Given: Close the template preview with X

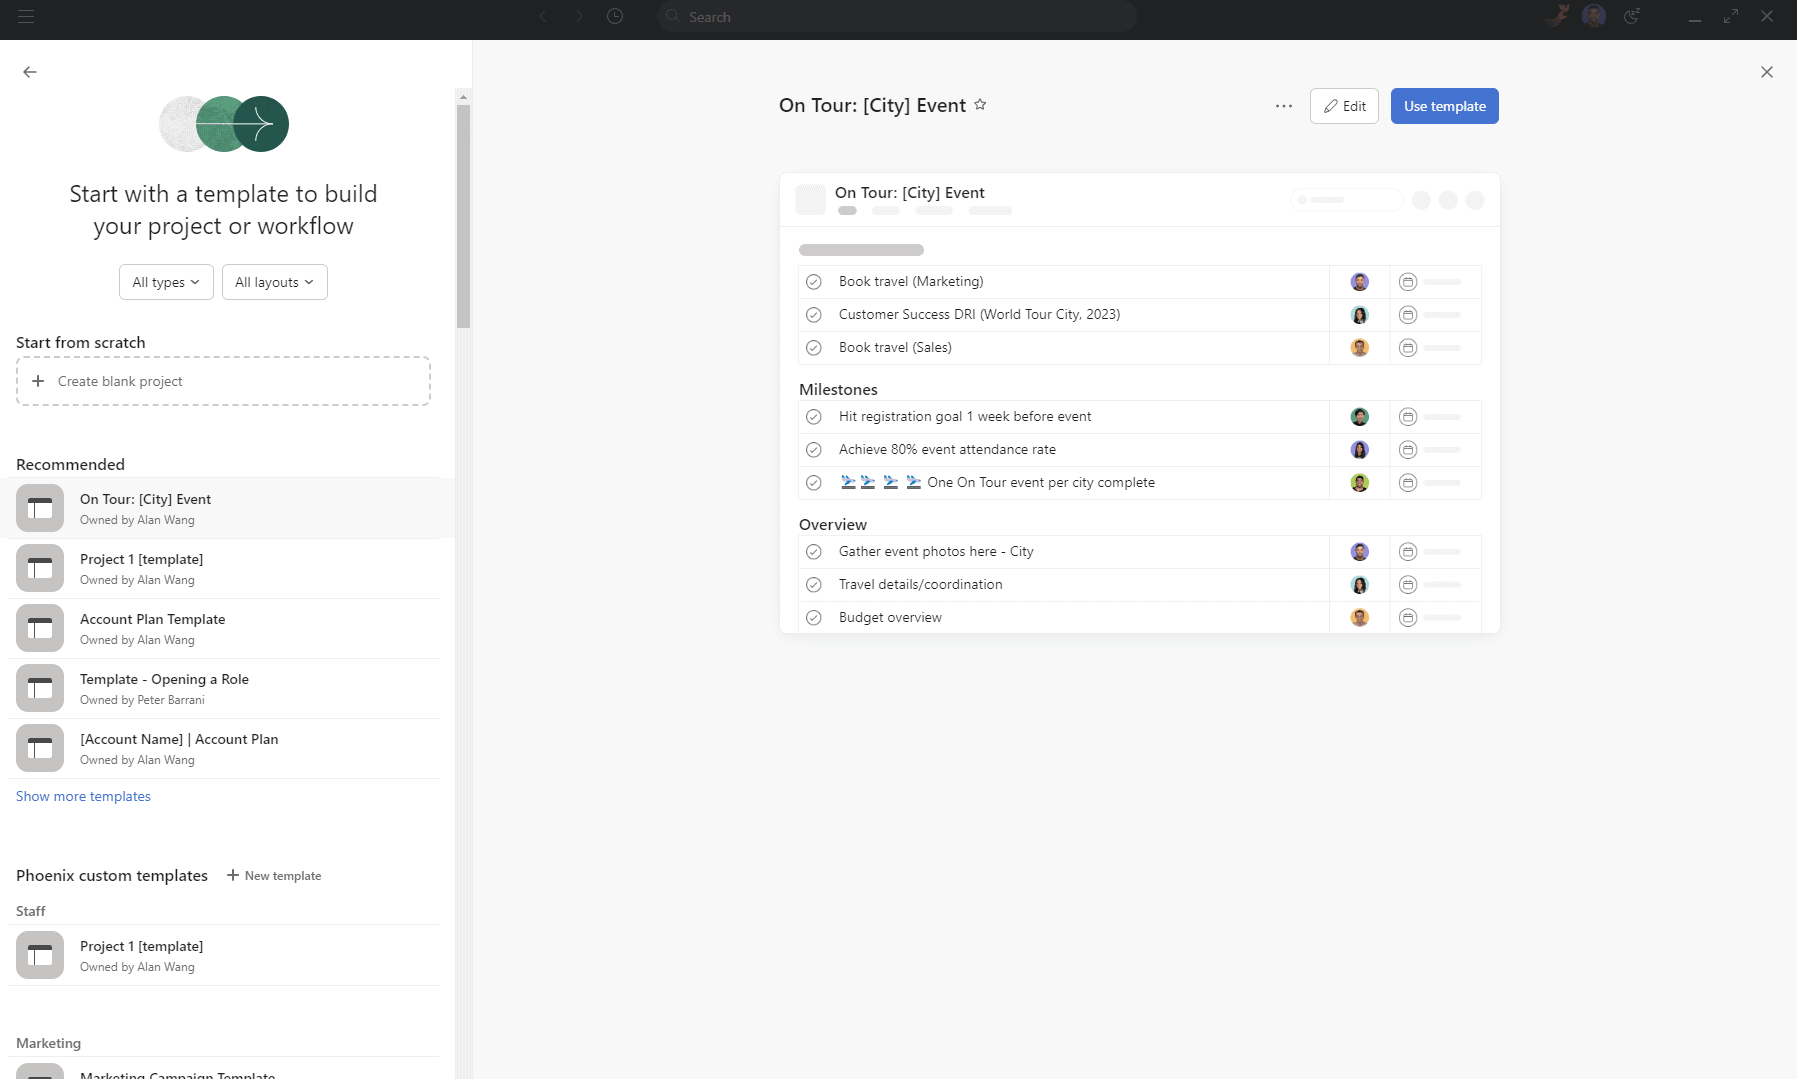Looking at the screenshot, I should (1766, 72).
